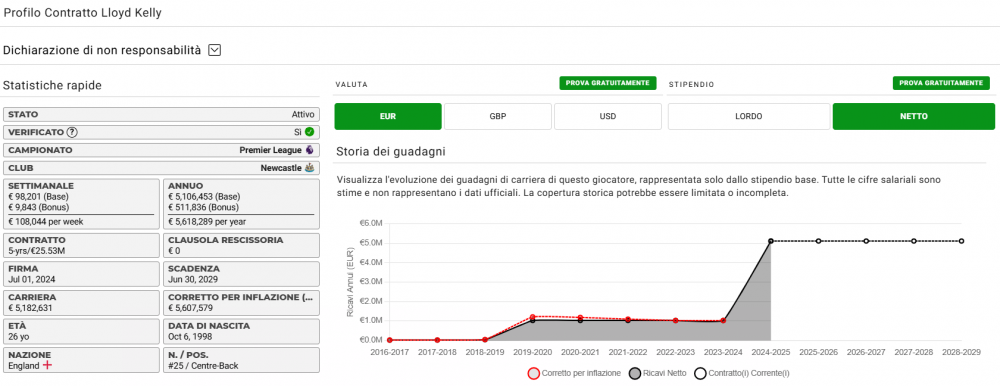This screenshot has width=1000, height=386.
Task: Click the 2019-2020 red inflation data point
Action: click(533, 316)
